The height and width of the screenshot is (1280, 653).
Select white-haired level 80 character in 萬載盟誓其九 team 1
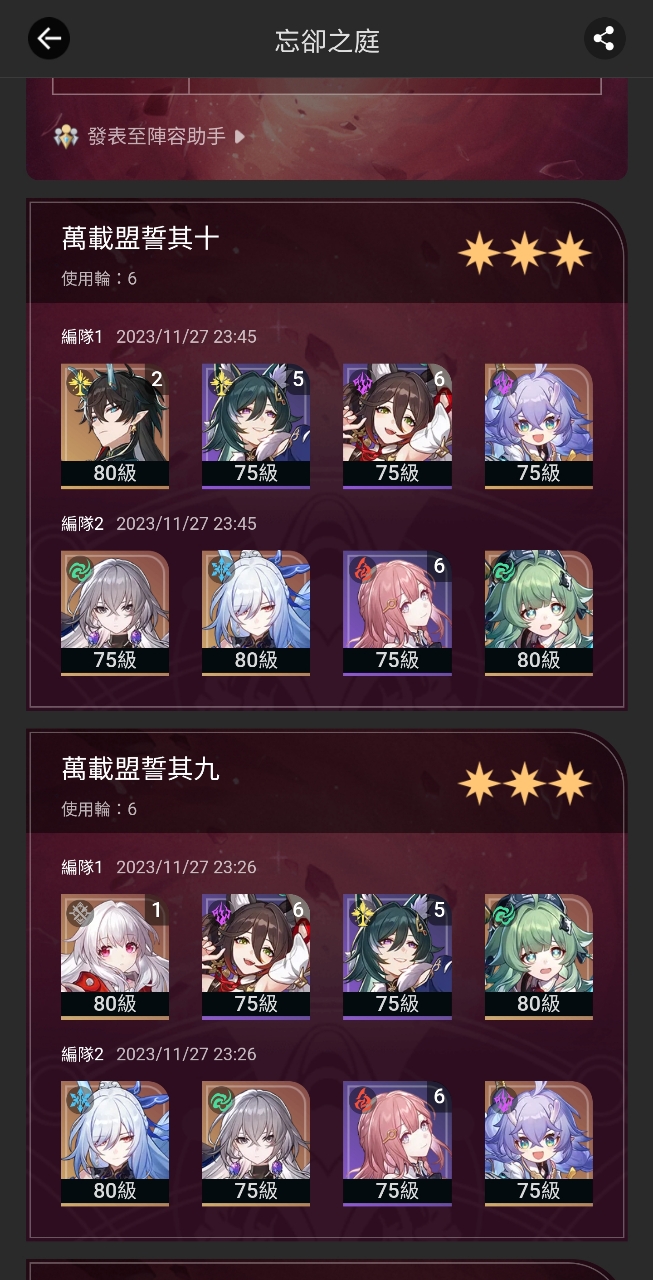115,957
